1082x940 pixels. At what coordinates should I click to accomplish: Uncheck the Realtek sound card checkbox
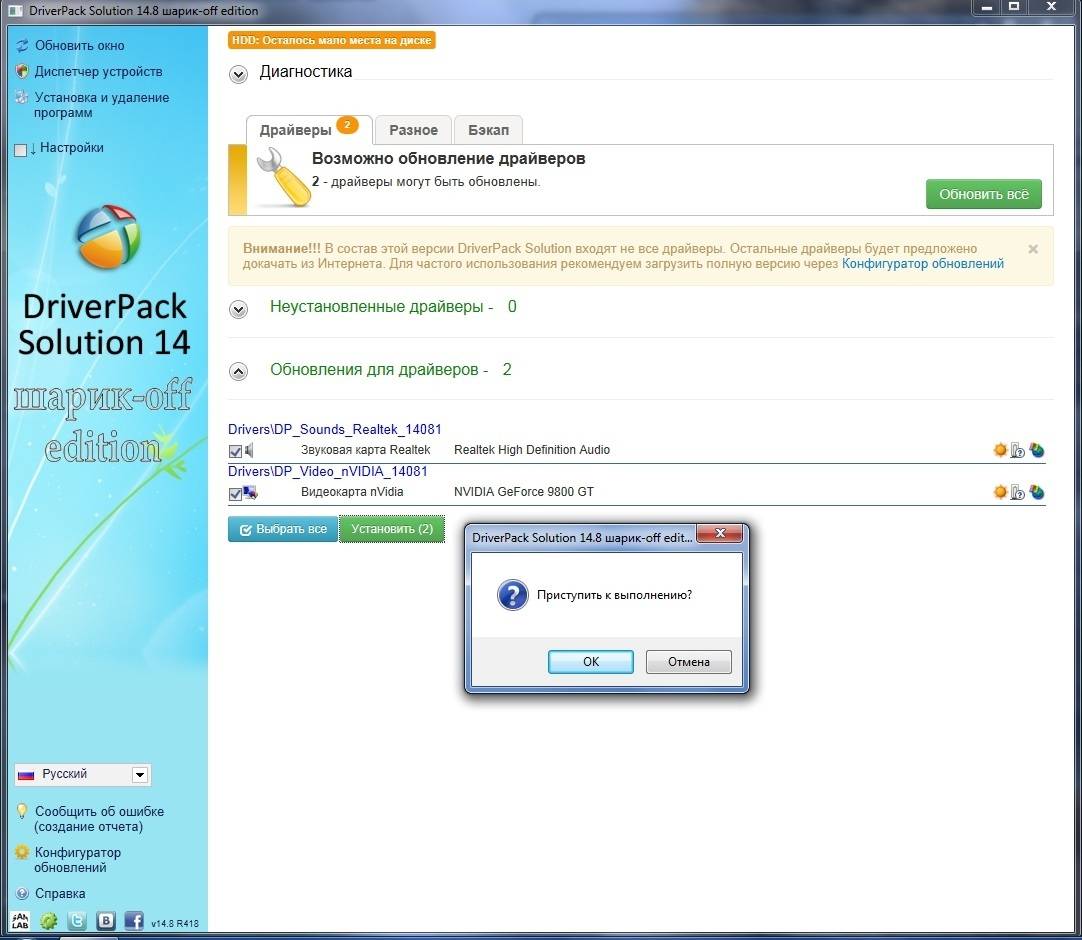pyautogui.click(x=235, y=451)
